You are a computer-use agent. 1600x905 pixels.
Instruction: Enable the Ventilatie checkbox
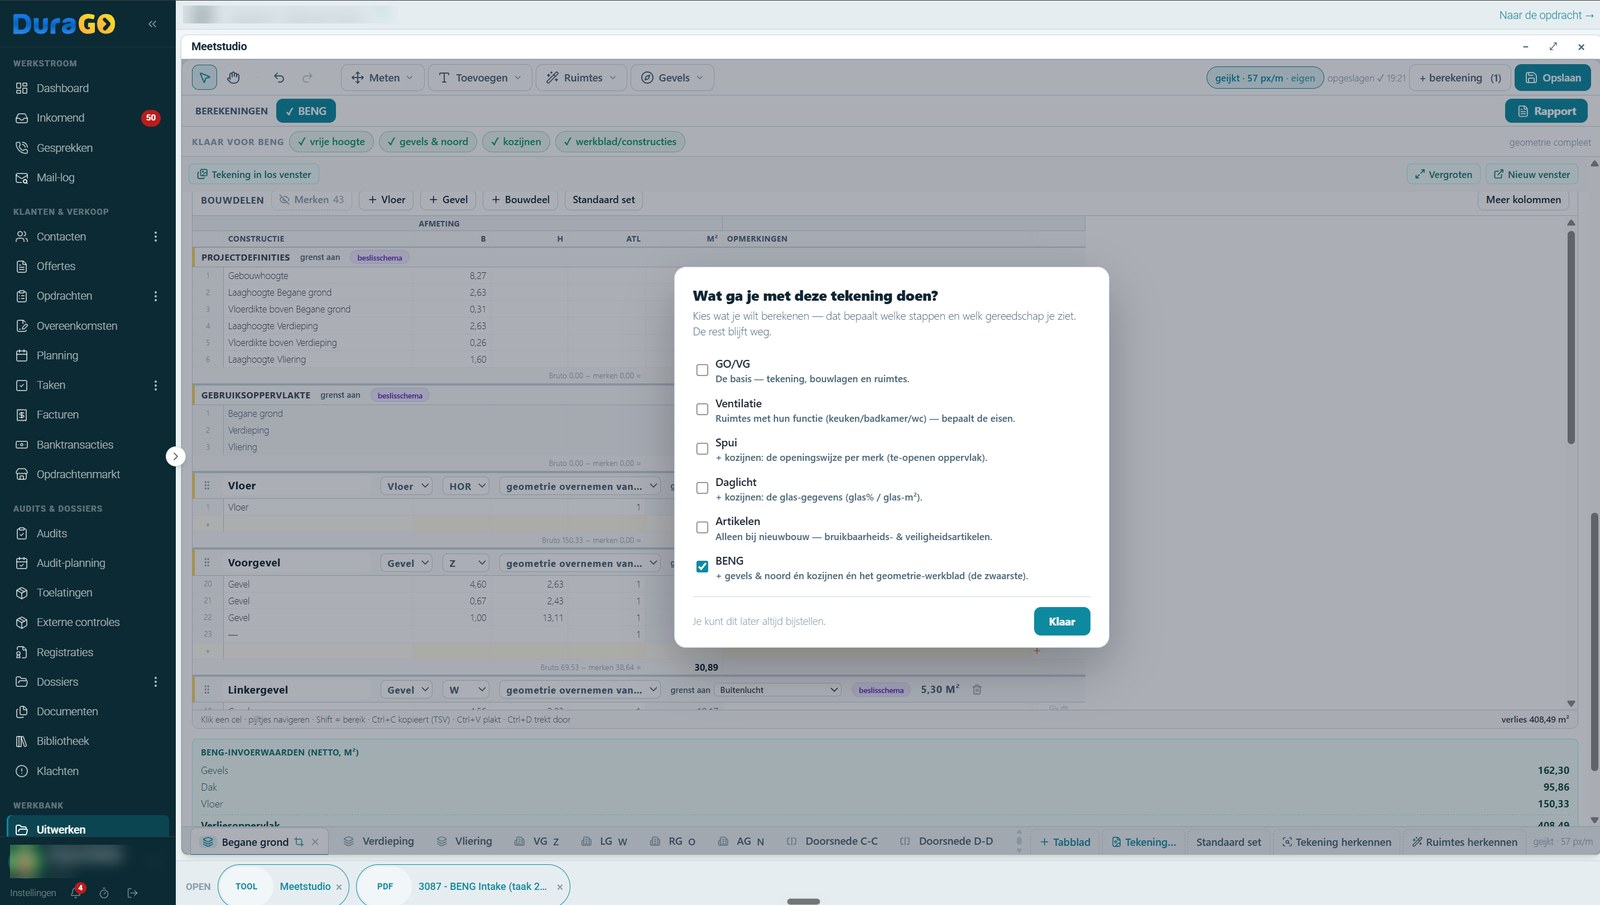pos(702,409)
